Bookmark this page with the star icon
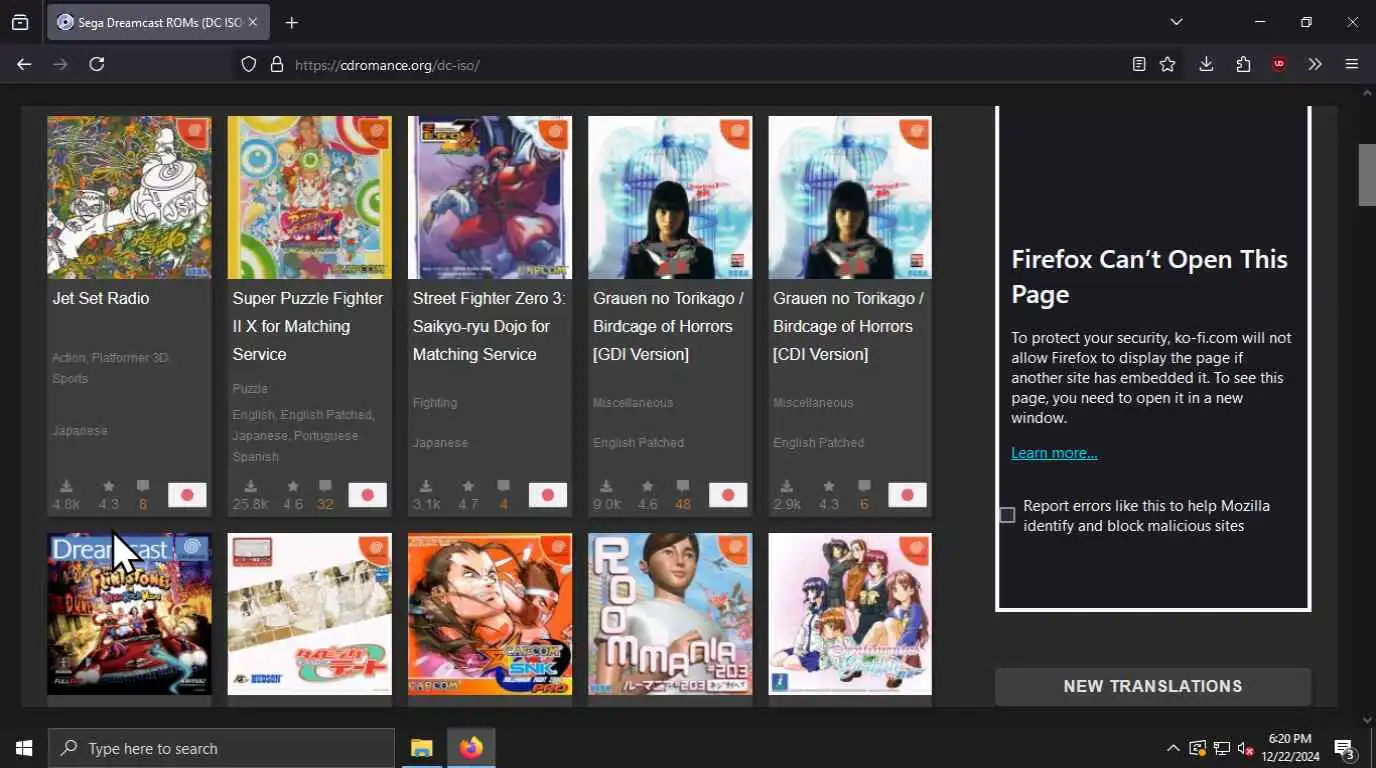The width and height of the screenshot is (1376, 768). point(1167,64)
